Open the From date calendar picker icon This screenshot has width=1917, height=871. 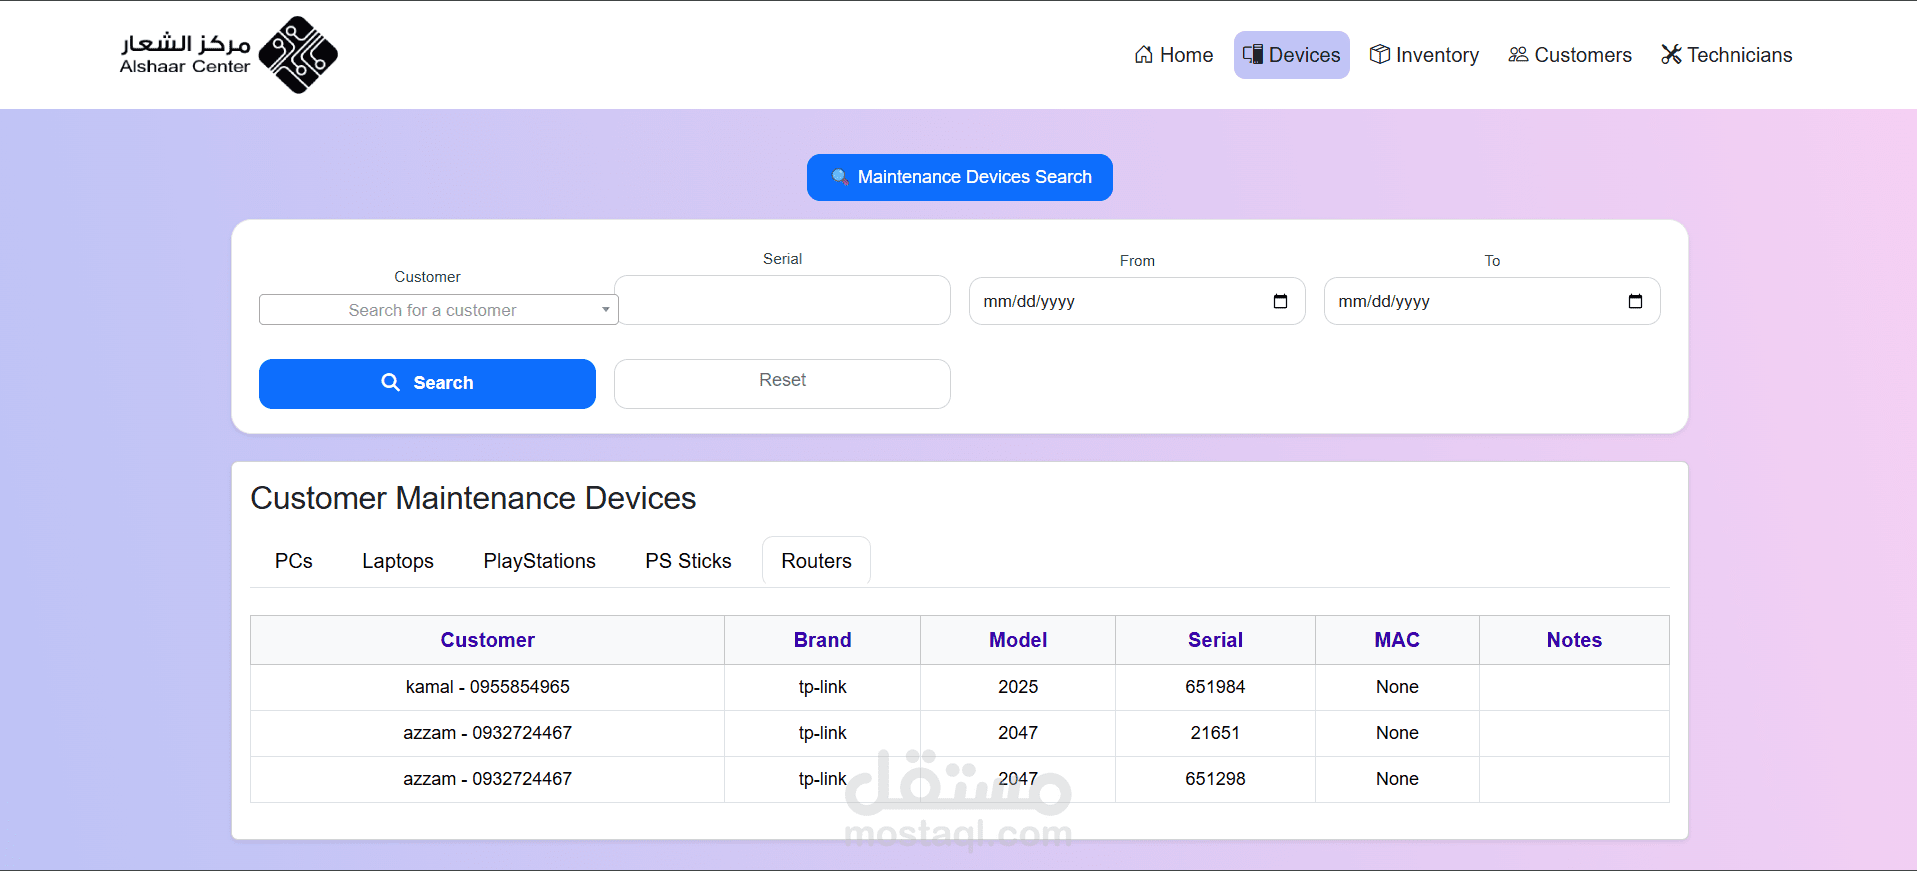(1280, 301)
